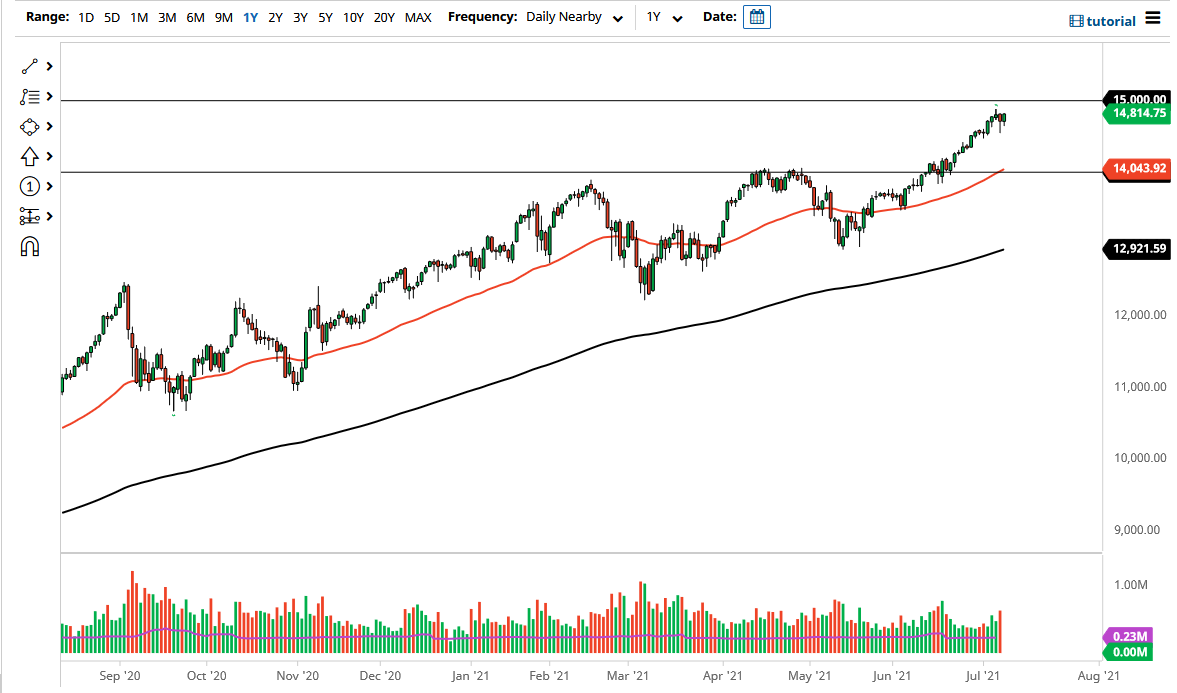Click the tutorial film strip icon
1177x693 pixels.
(1077, 20)
